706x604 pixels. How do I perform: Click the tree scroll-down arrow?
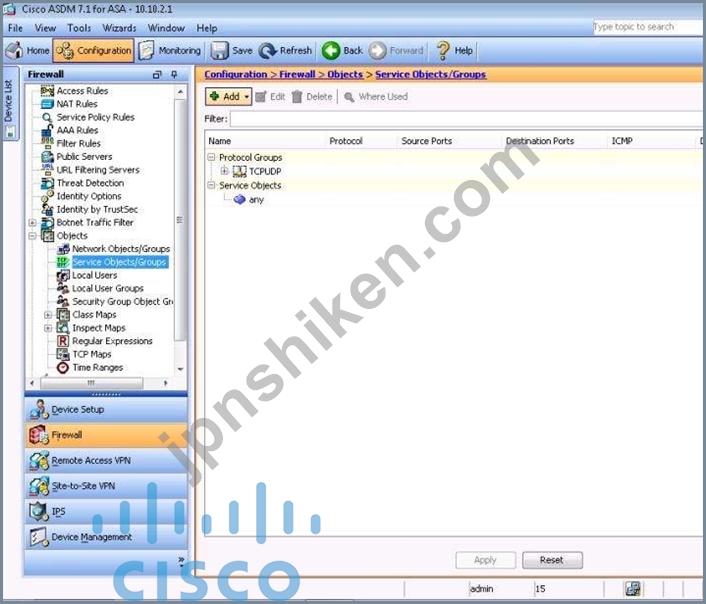tap(180, 368)
